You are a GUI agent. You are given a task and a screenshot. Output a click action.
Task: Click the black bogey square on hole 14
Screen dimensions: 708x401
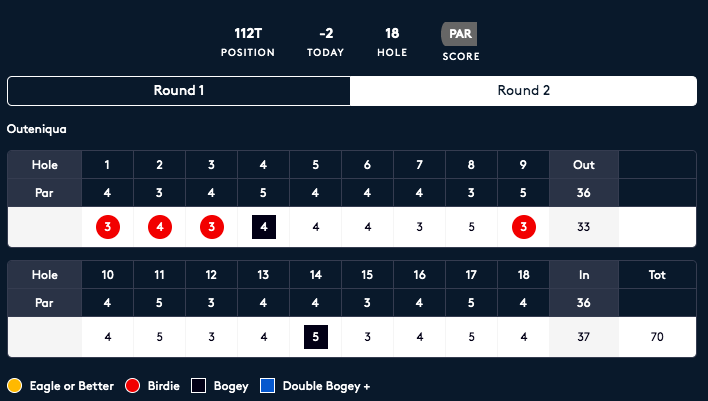316,337
